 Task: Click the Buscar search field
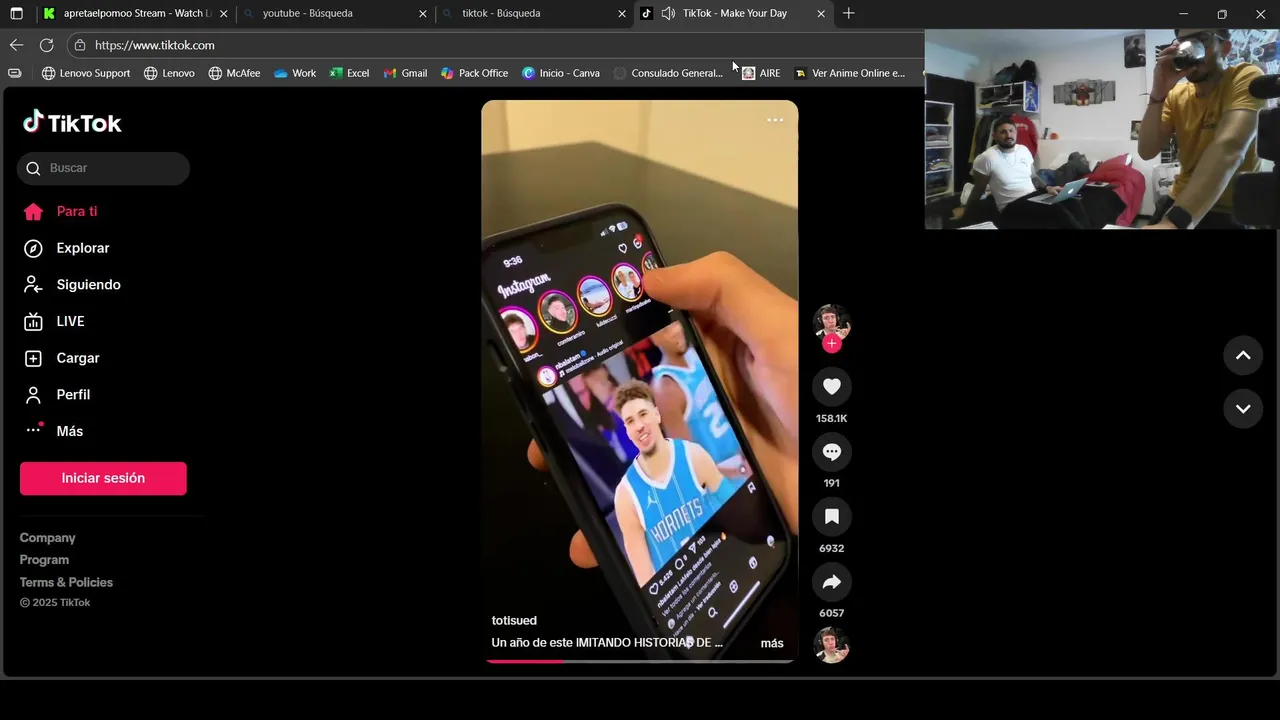[103, 168]
